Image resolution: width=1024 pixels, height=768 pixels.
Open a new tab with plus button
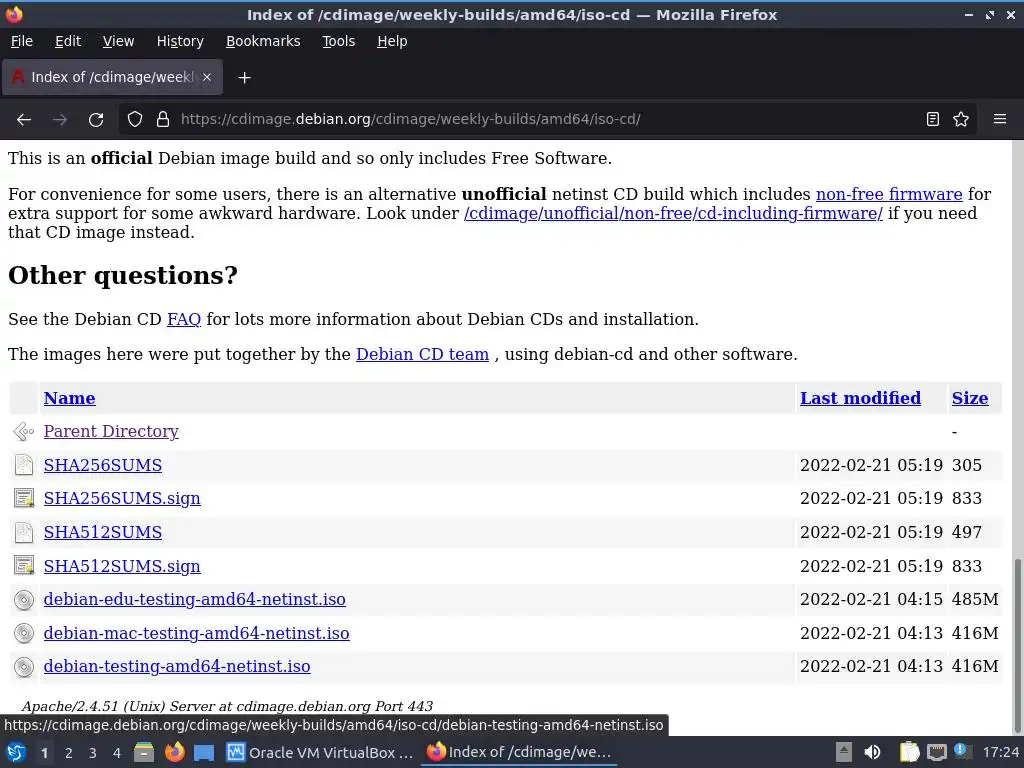coord(244,78)
